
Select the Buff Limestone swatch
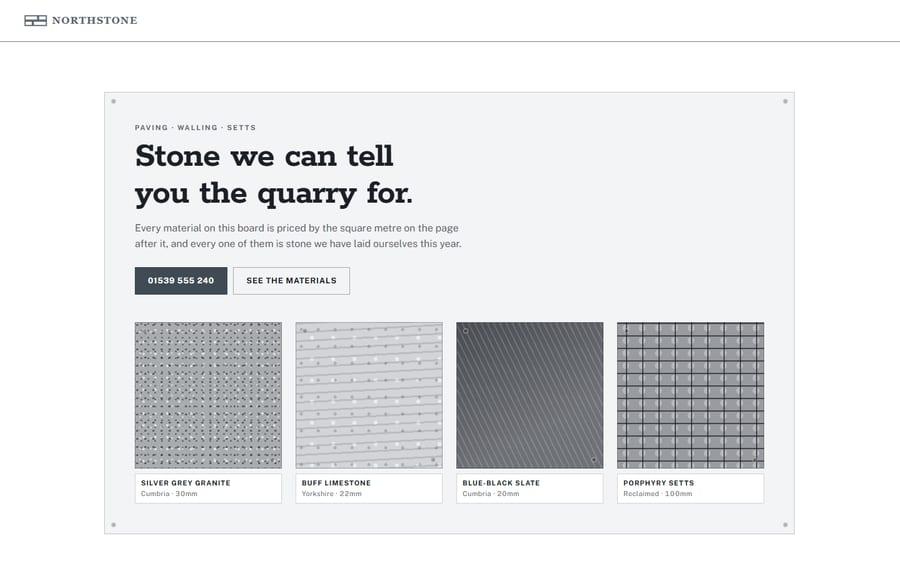tap(369, 395)
